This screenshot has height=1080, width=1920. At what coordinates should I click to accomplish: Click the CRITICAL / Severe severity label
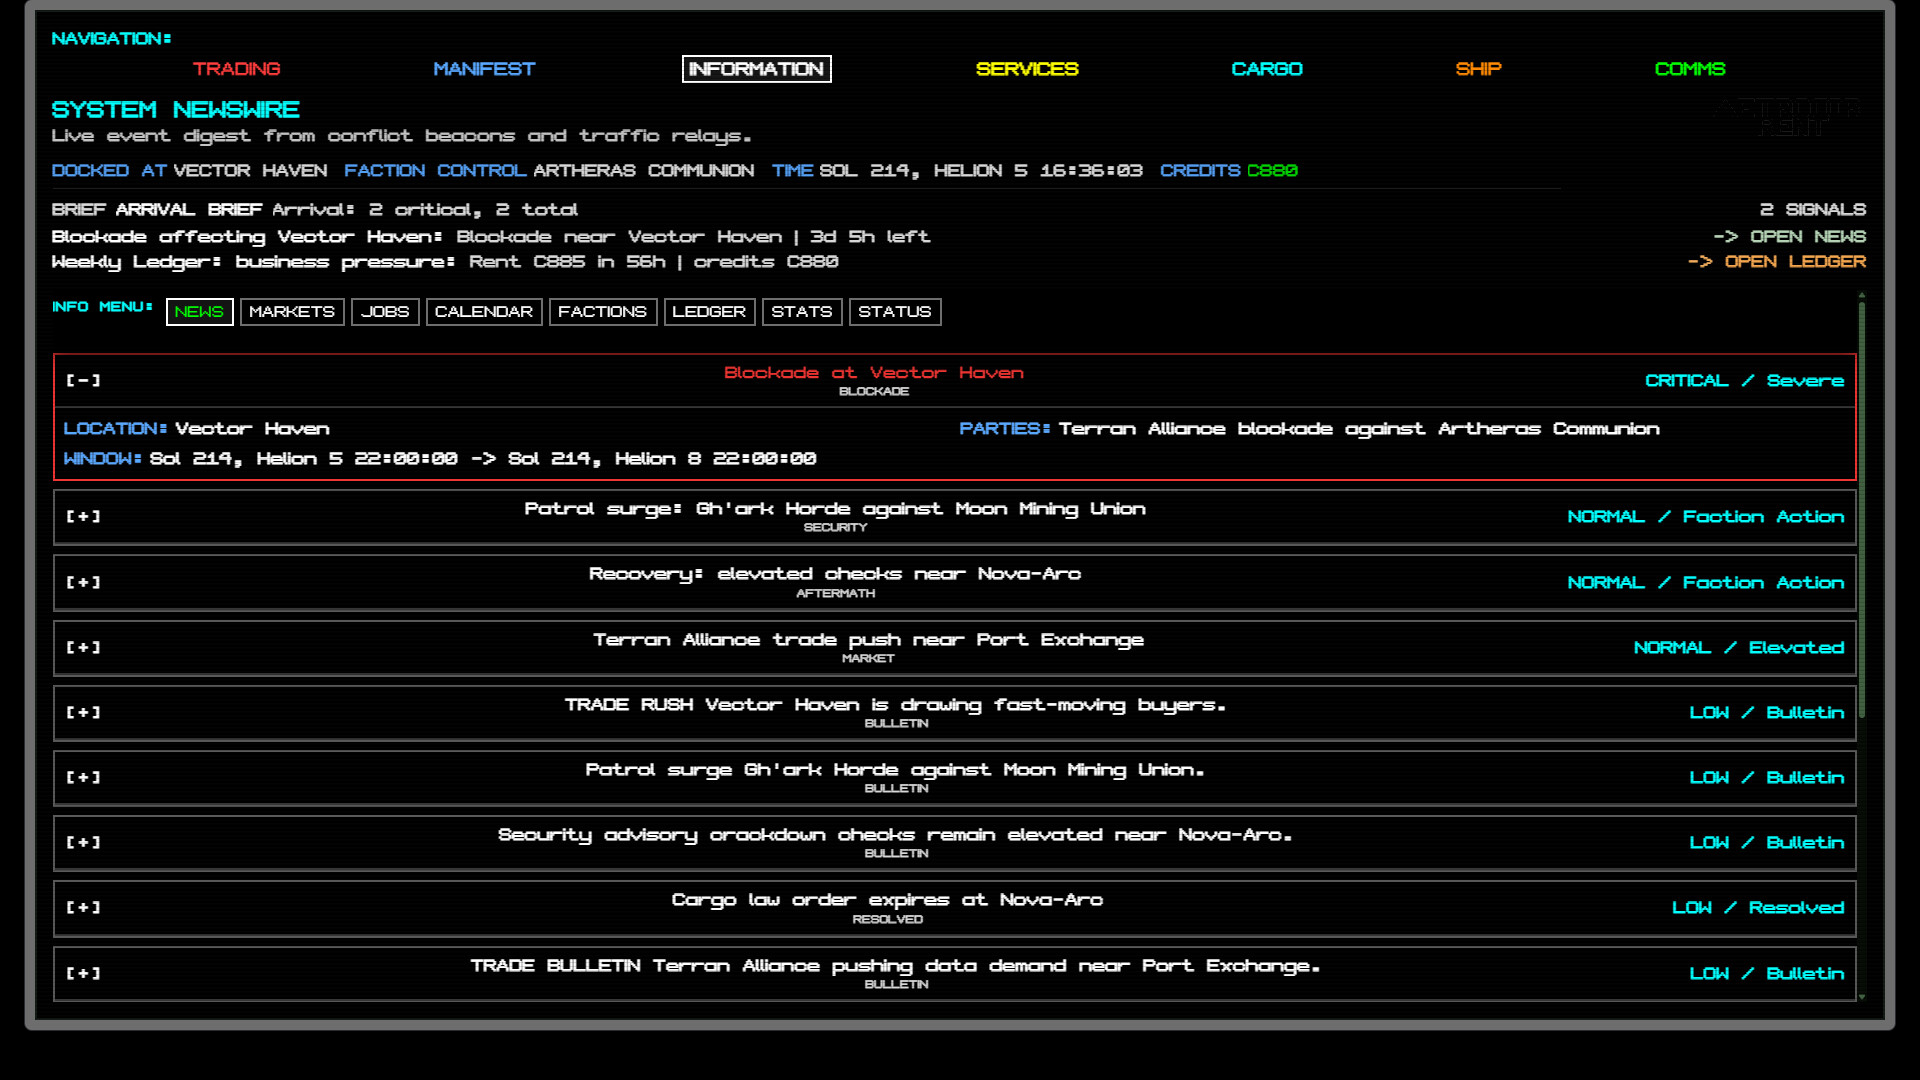1744,381
